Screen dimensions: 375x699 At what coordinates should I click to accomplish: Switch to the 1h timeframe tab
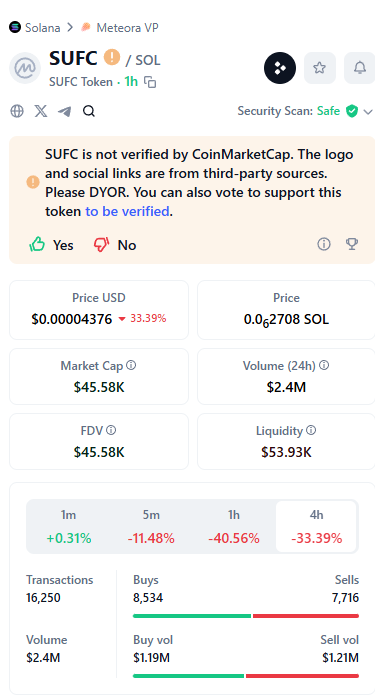click(234, 526)
